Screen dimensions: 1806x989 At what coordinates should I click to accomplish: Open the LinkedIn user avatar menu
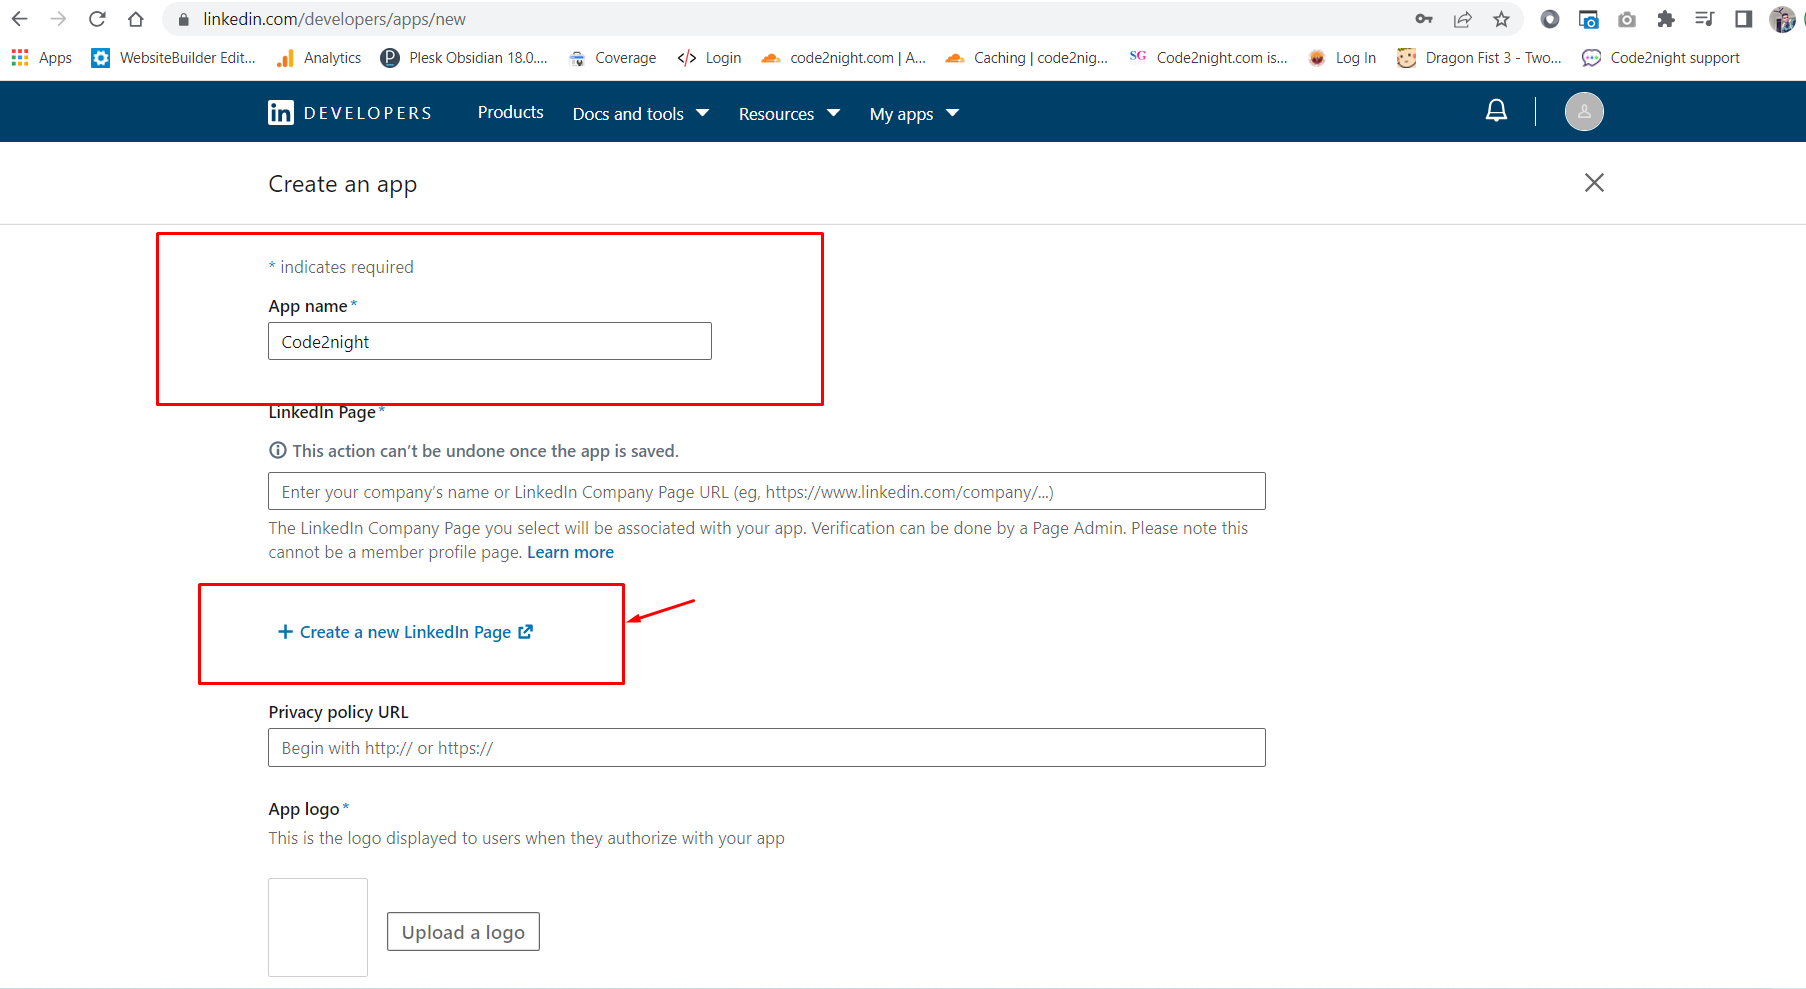point(1584,111)
